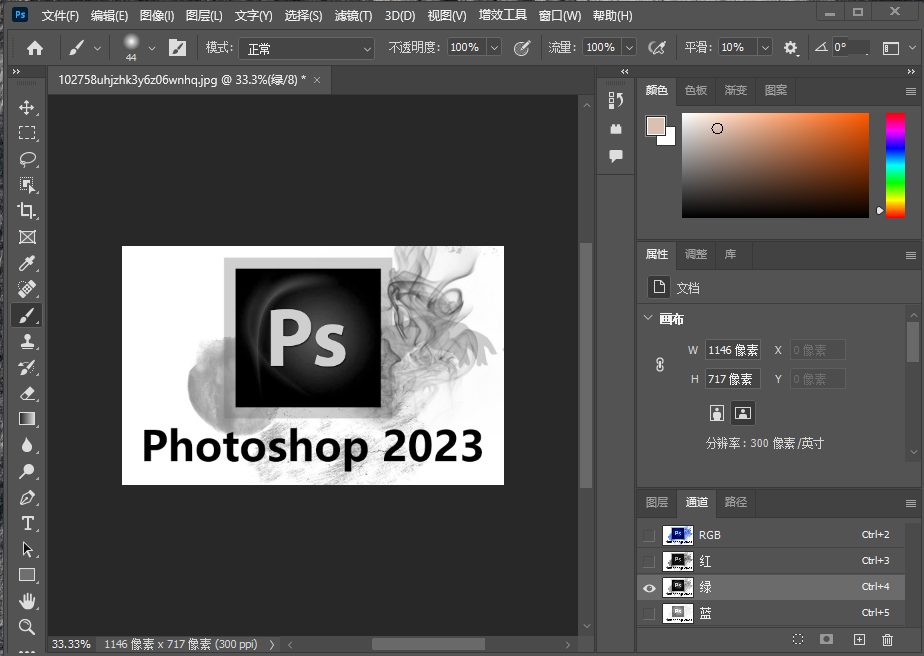Show the RGB composite channel
Screen dimensions: 924x656
pos(649,535)
